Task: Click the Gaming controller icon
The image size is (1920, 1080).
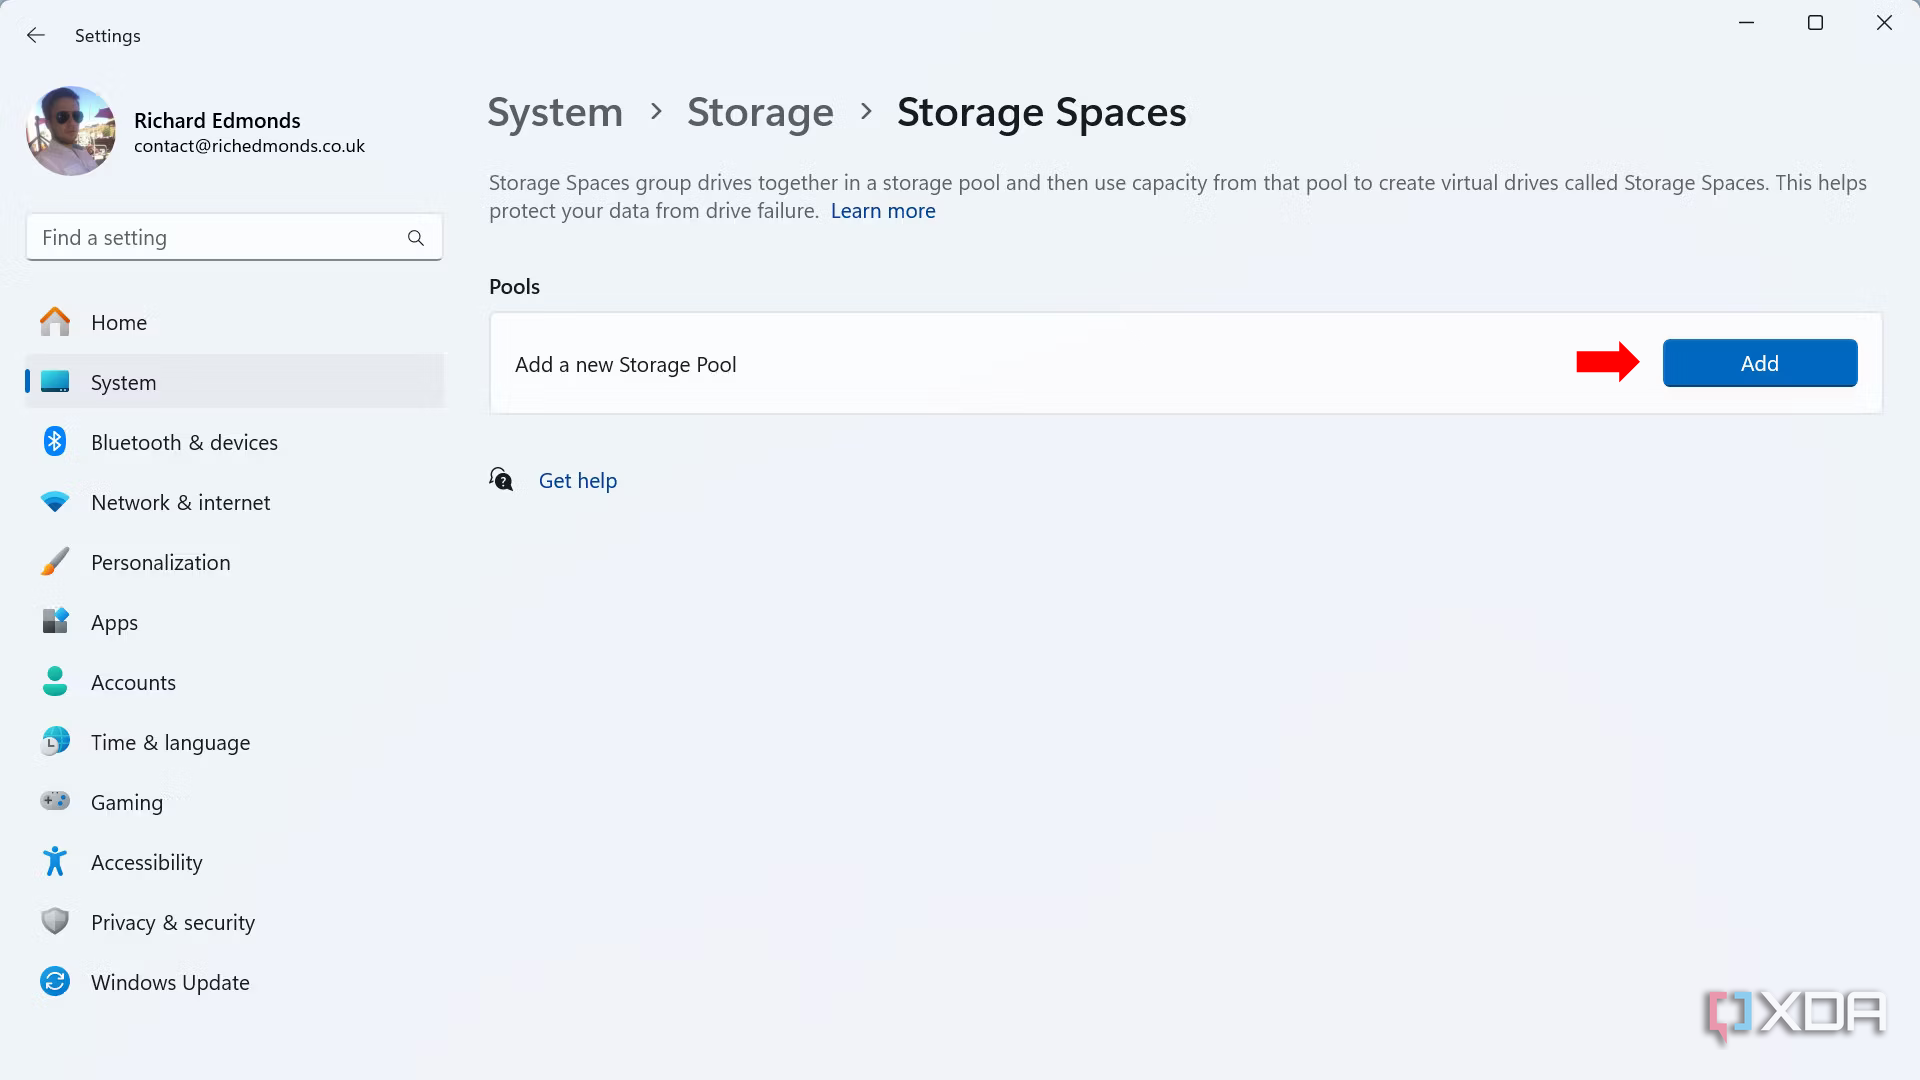Action: [55, 801]
